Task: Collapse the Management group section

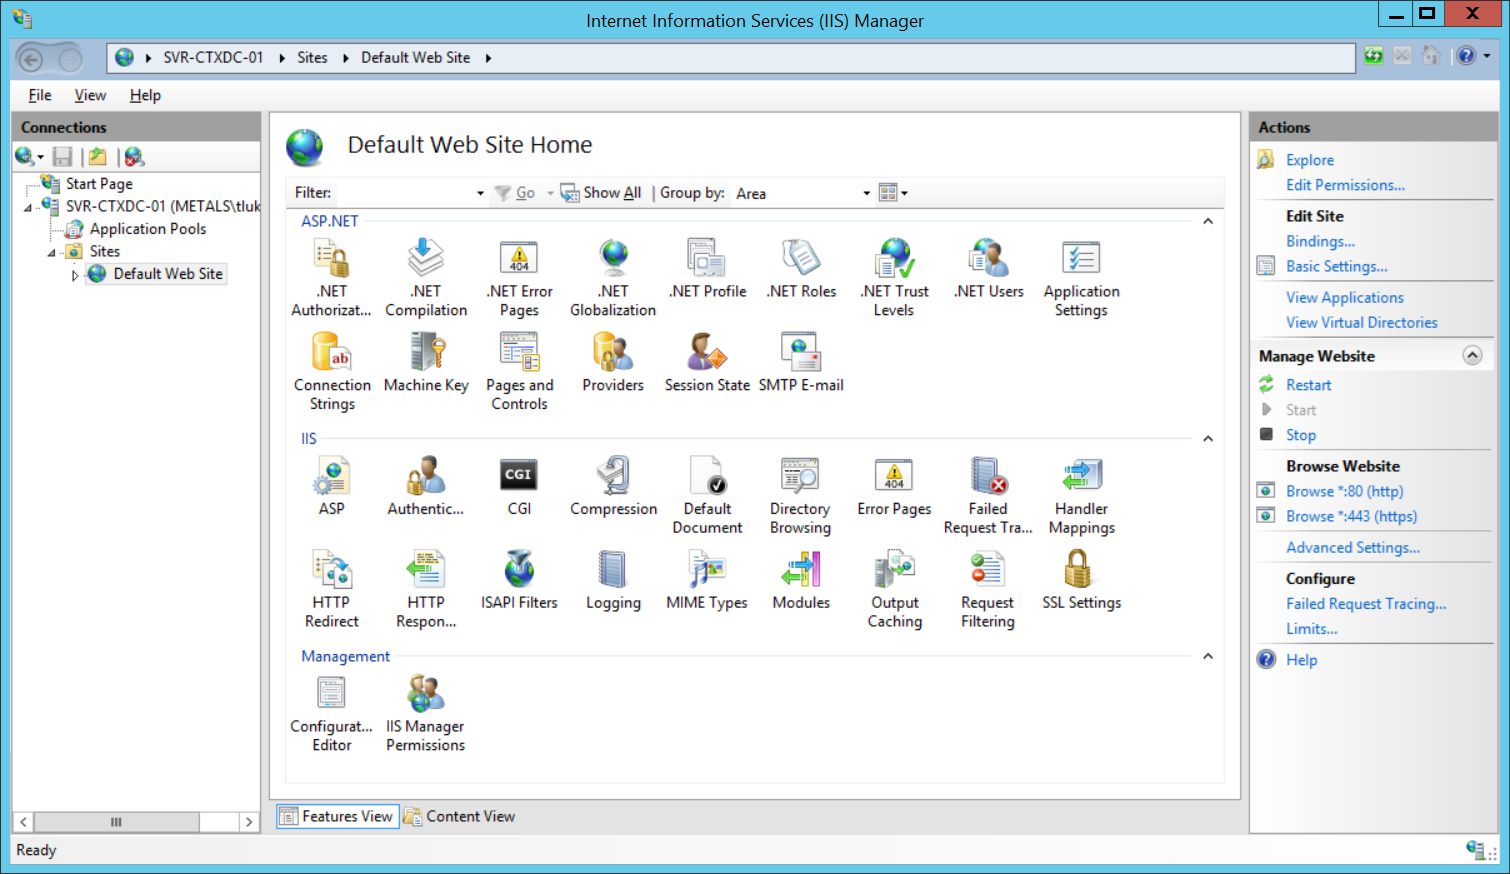Action: pyautogui.click(x=1208, y=657)
